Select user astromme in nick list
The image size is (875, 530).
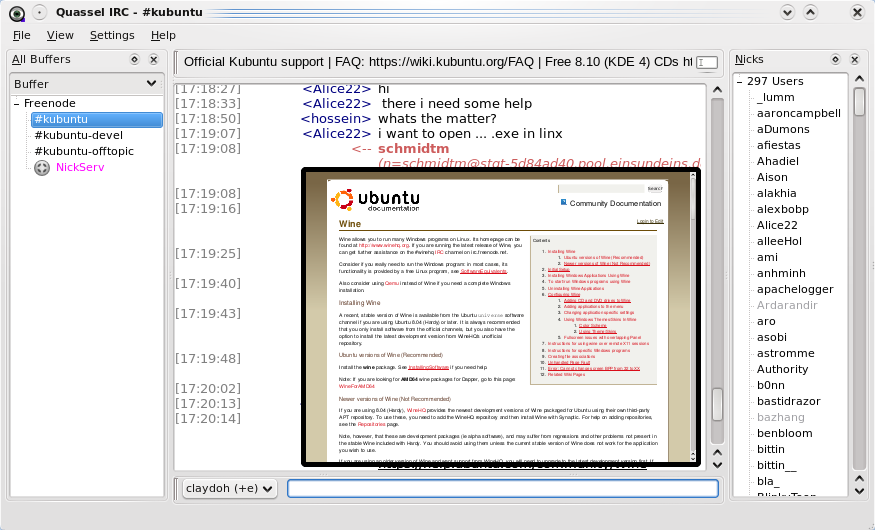click(x=785, y=354)
